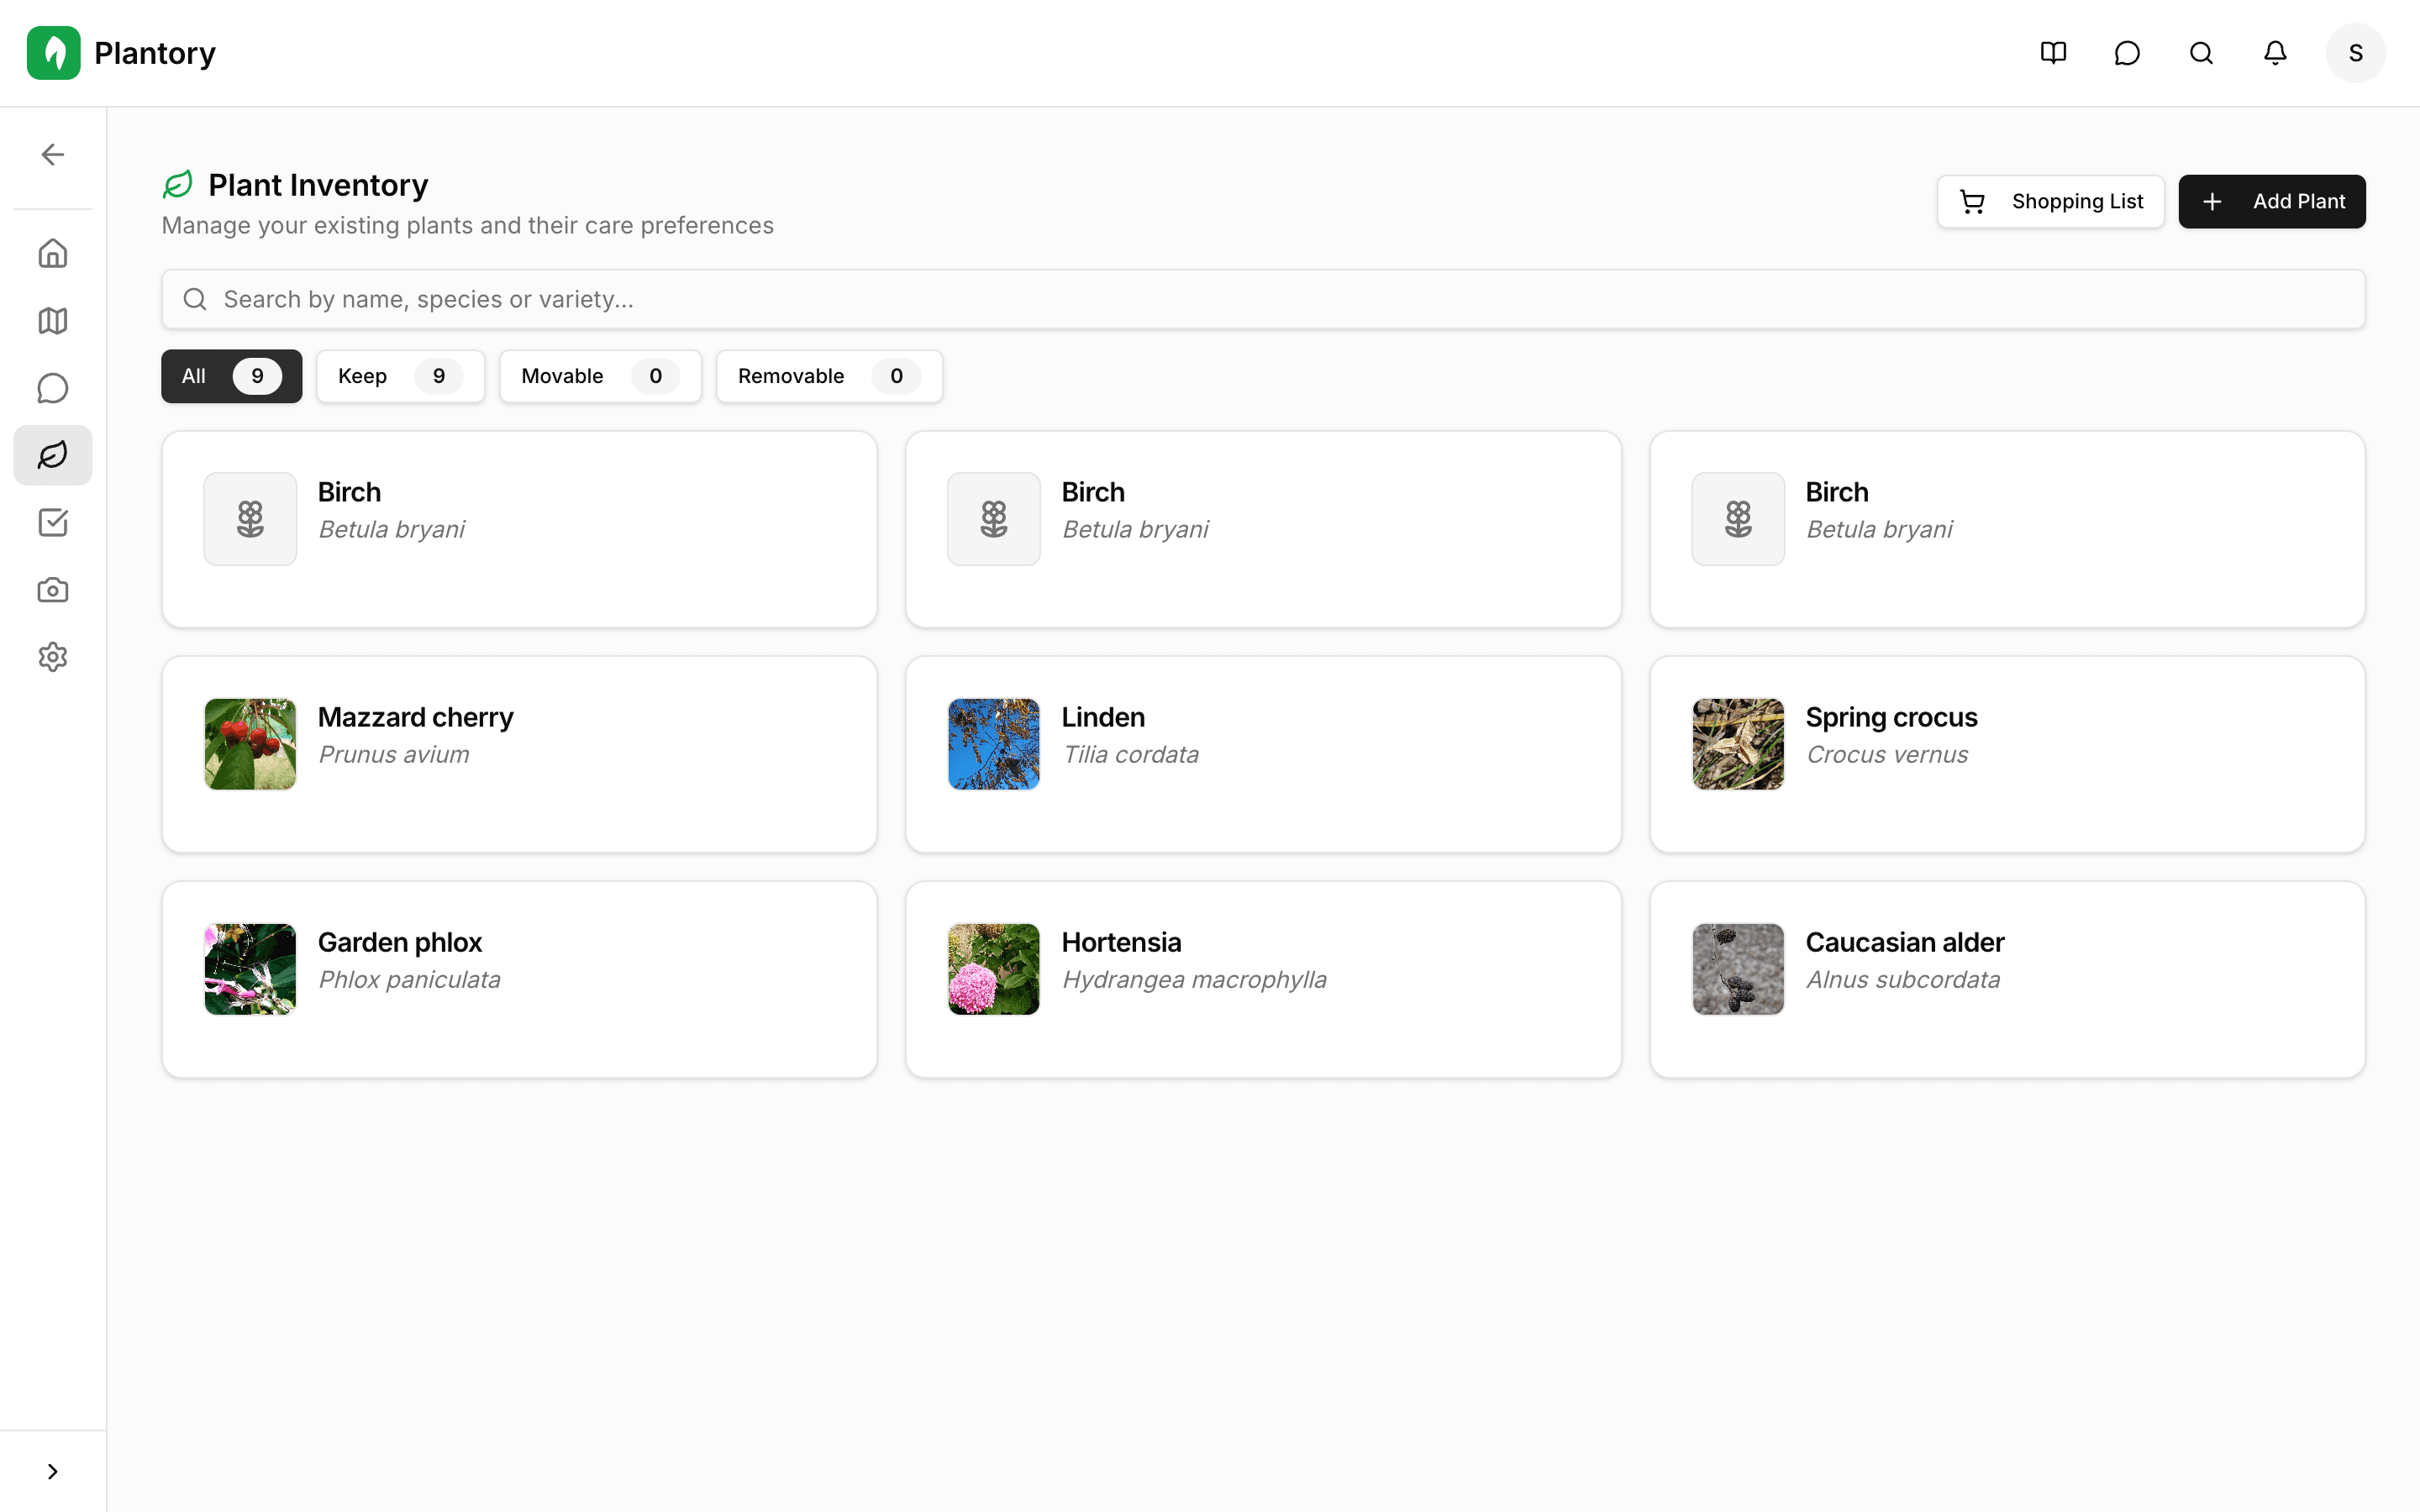Open the map icon in the sidebar
2420x1512 pixels.
[x=52, y=320]
